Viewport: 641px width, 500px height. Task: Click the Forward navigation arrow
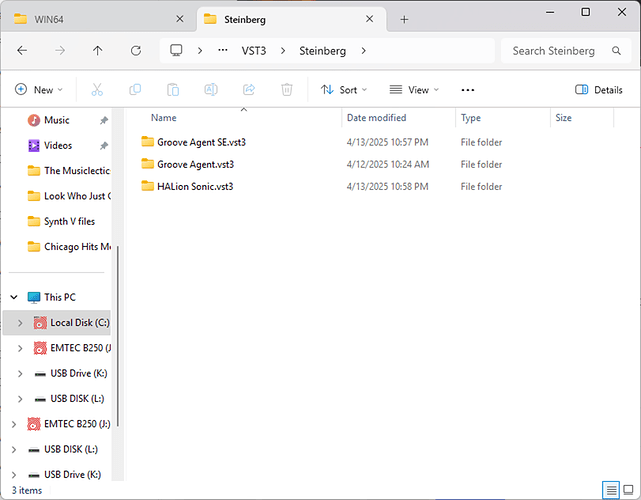pos(60,51)
